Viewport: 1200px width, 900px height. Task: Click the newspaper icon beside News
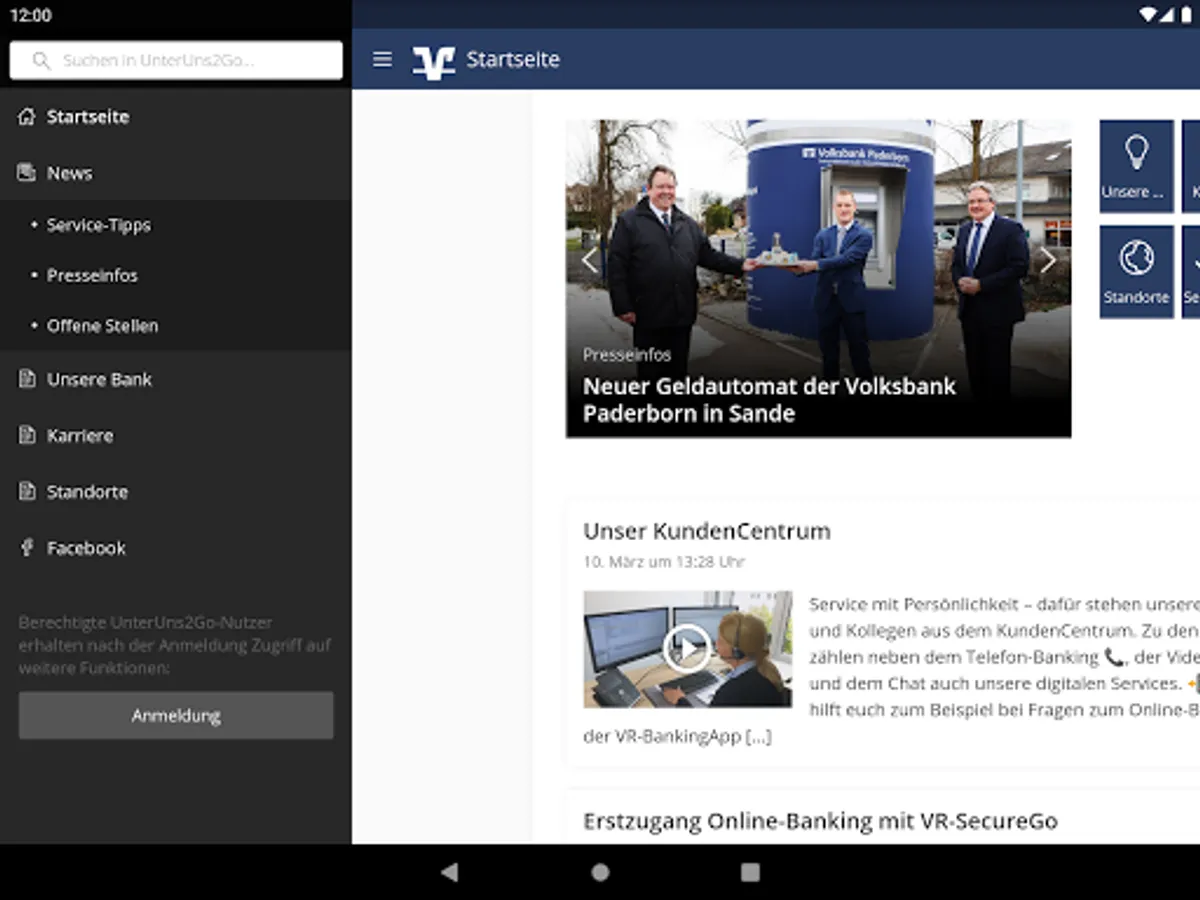click(x=27, y=172)
